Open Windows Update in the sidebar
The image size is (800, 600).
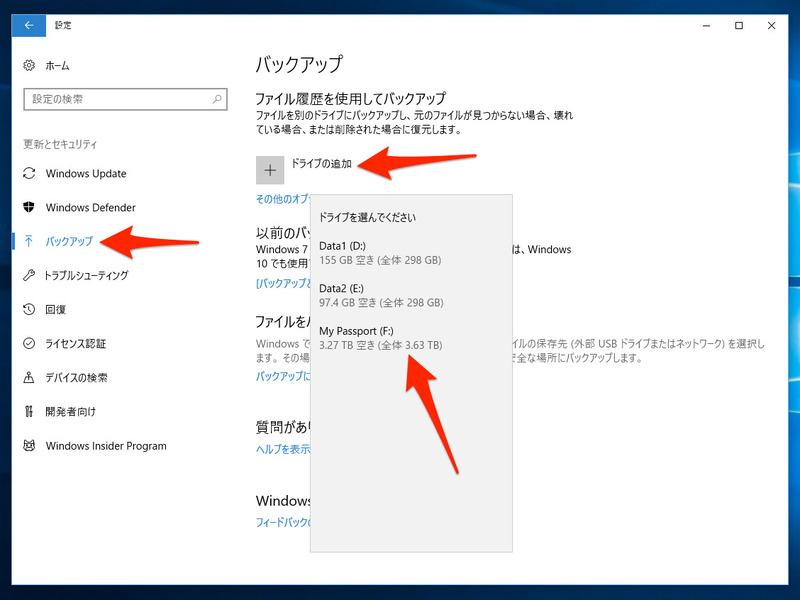pos(86,173)
